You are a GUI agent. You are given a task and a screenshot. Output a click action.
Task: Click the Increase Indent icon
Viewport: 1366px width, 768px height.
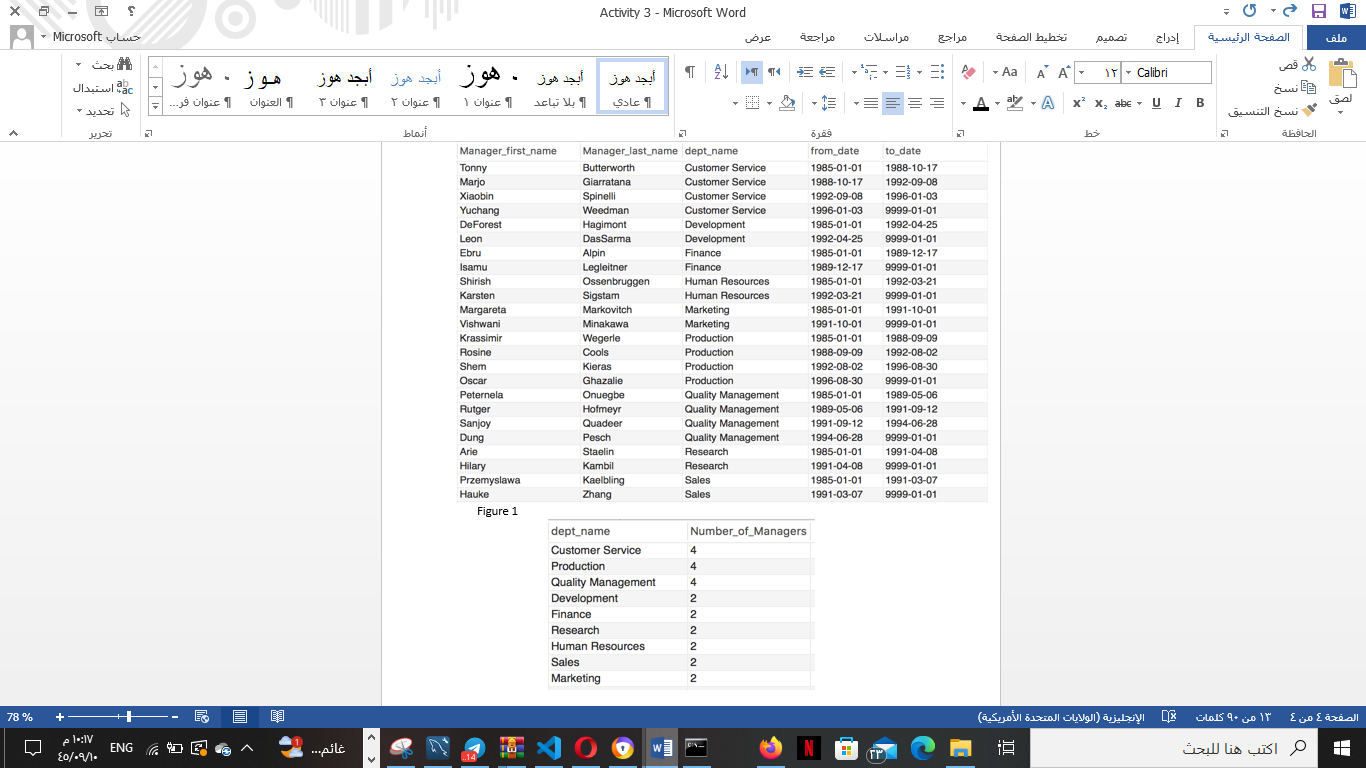[x=804, y=71]
